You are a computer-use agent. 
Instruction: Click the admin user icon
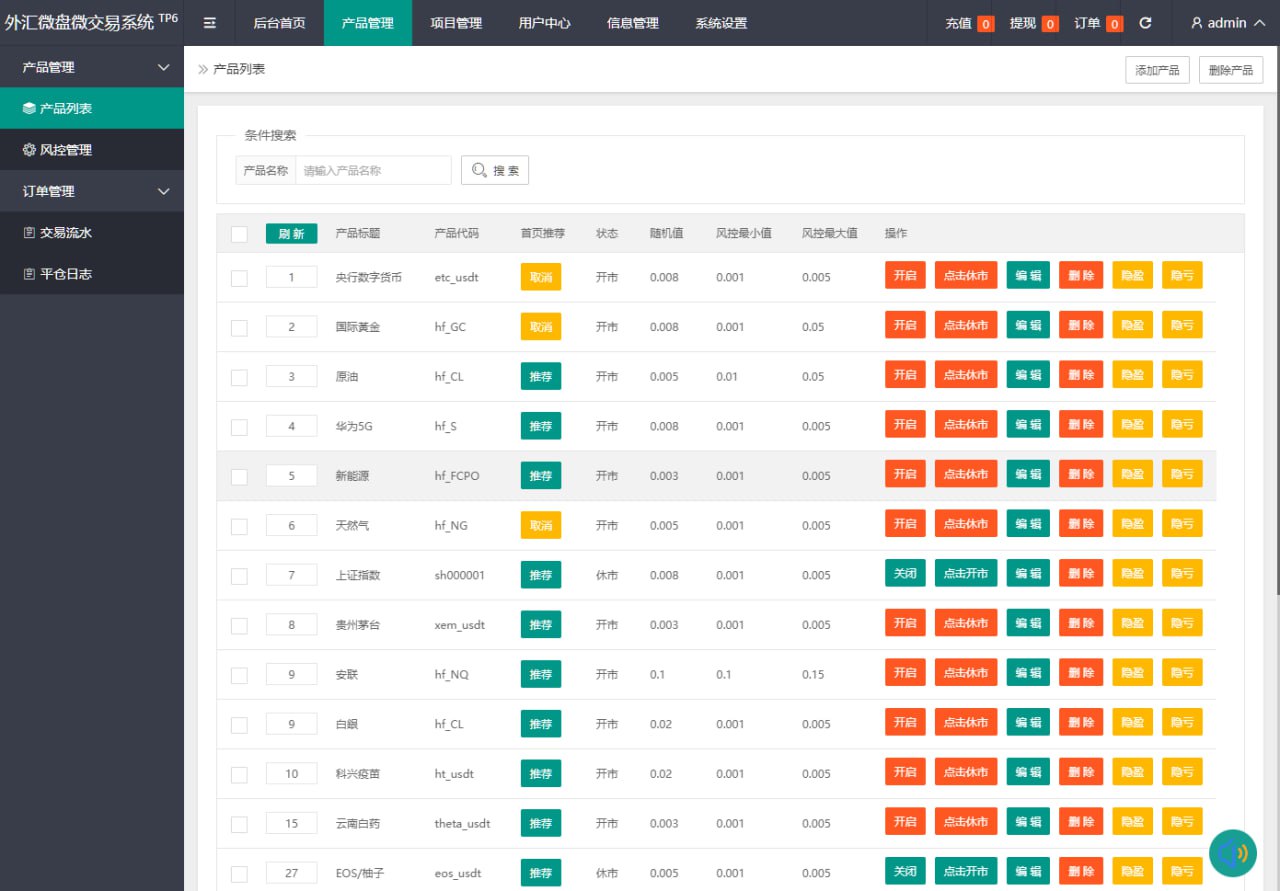(x=1197, y=23)
